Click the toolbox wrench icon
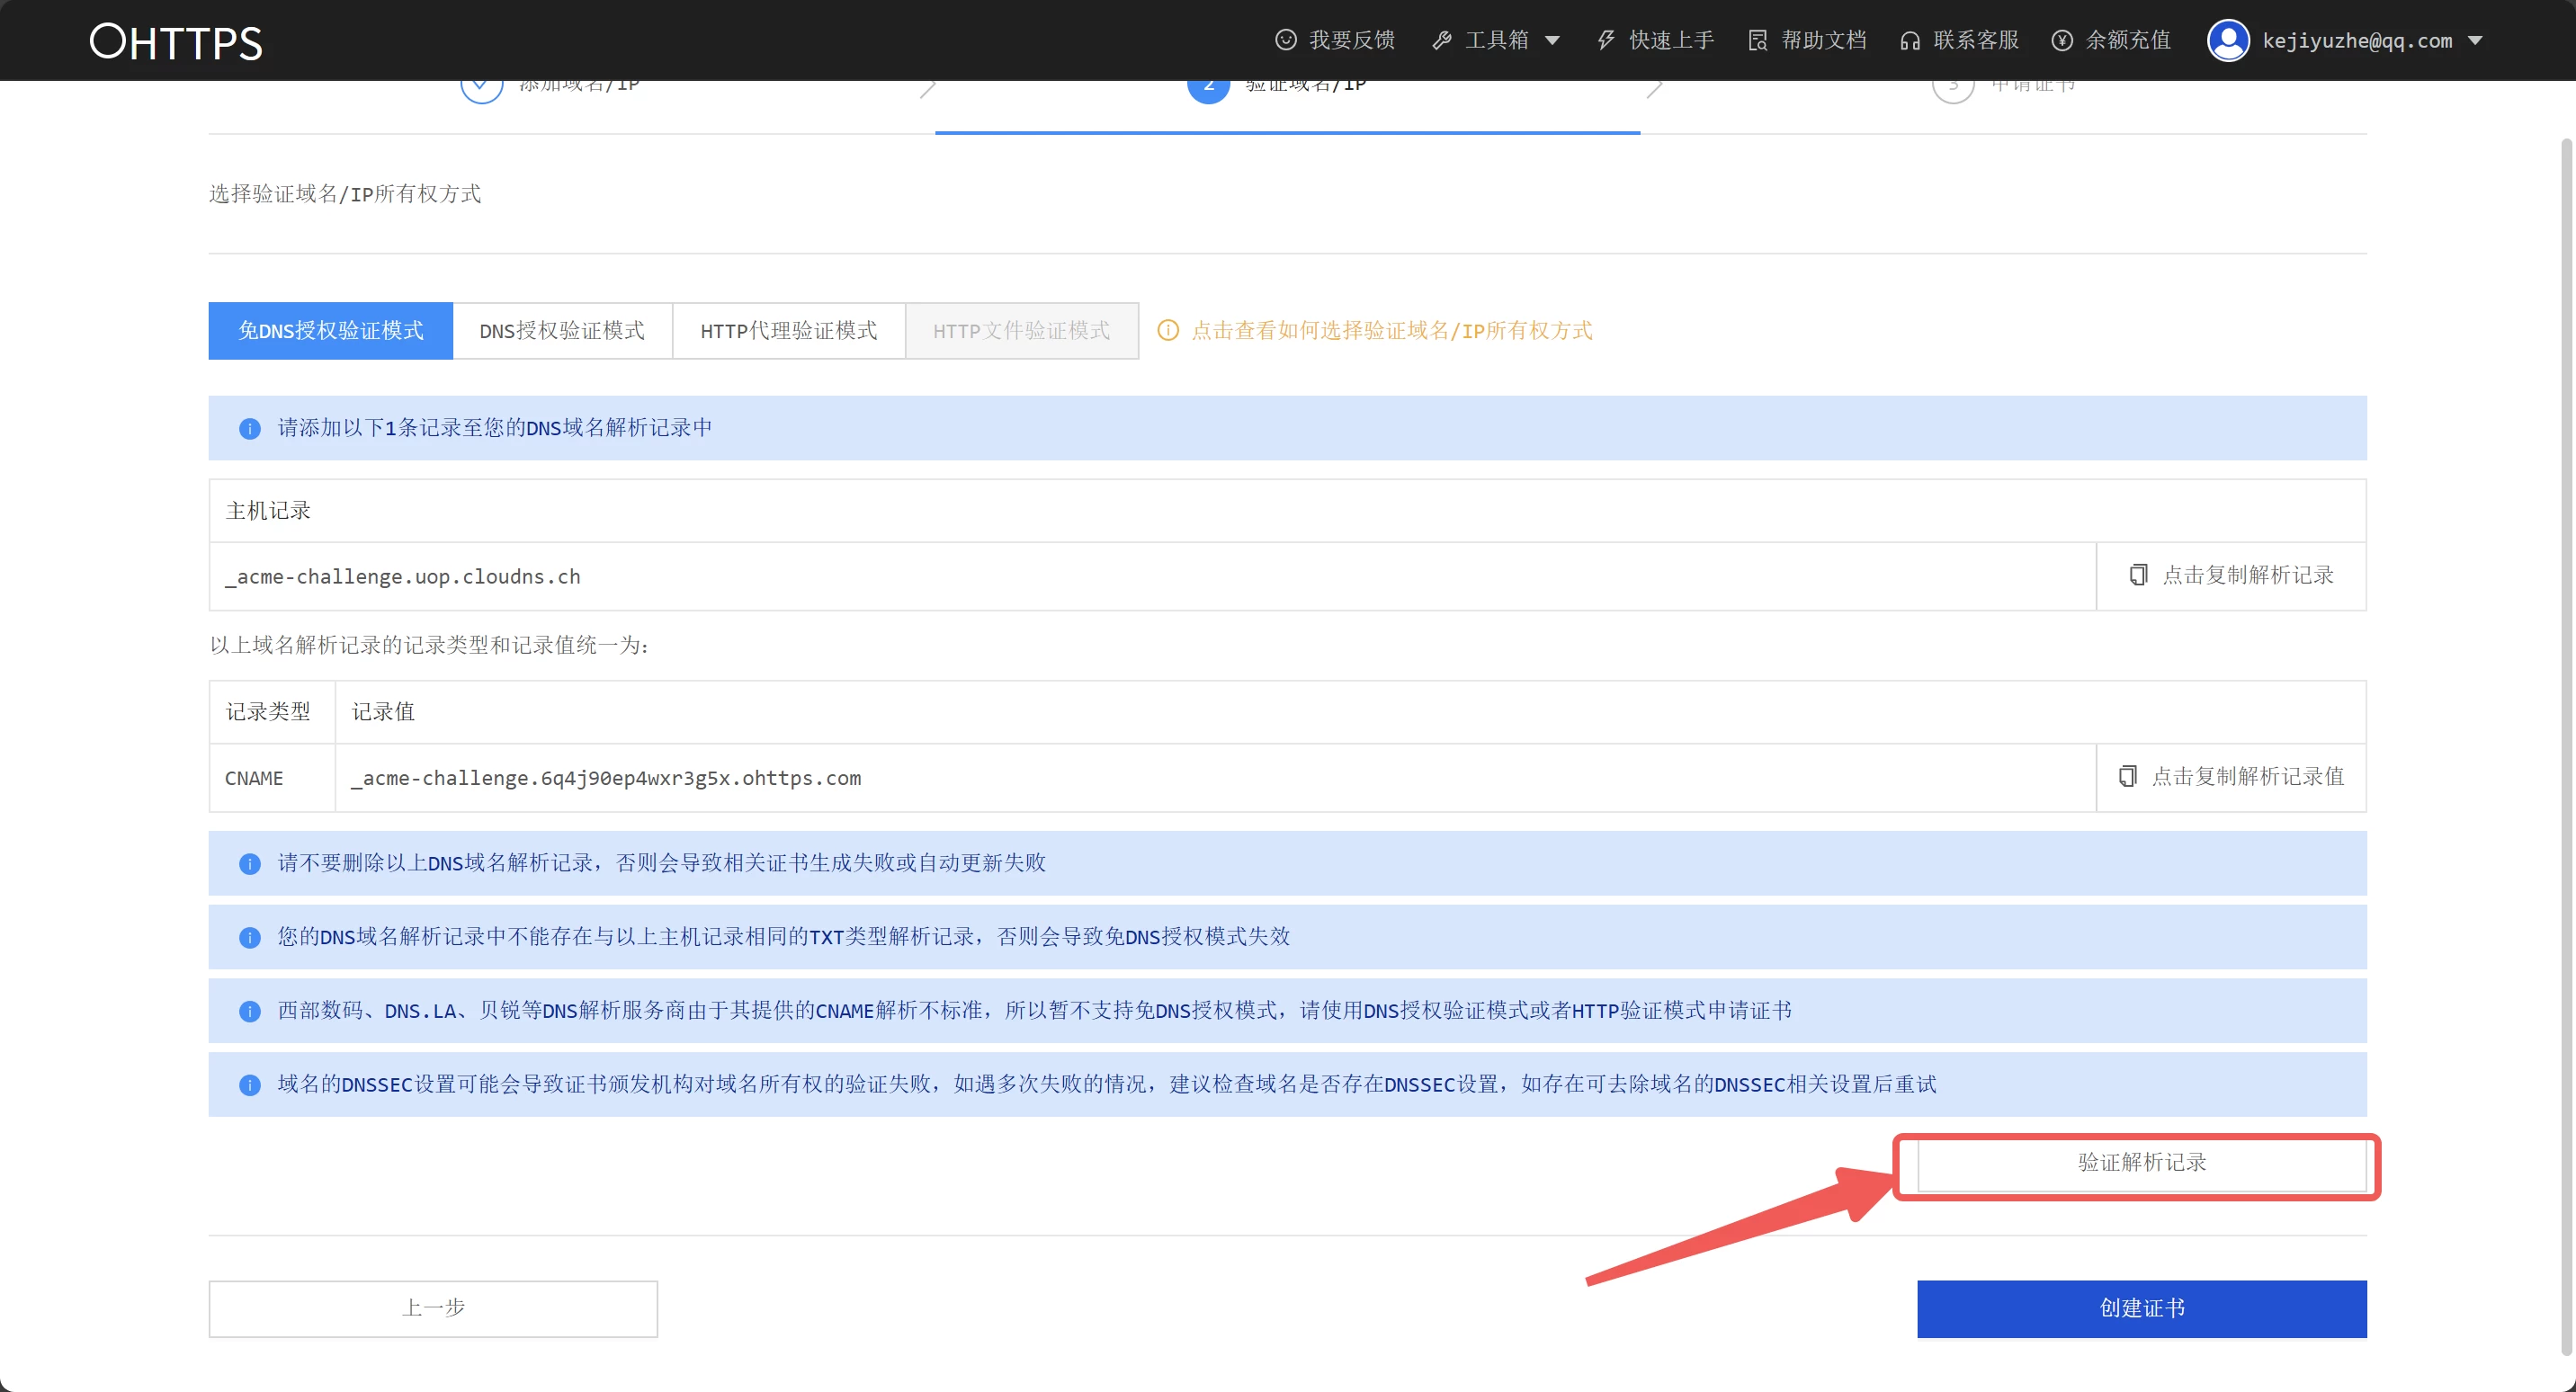 (1441, 40)
